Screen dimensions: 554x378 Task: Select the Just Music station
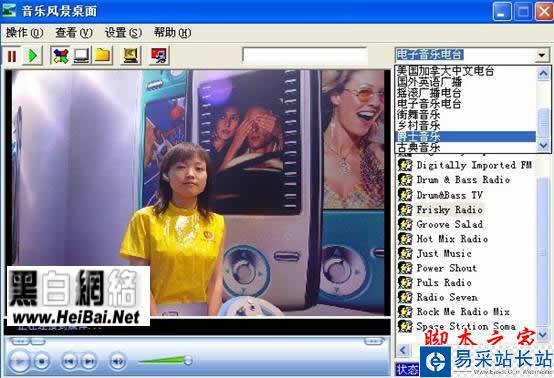444,254
